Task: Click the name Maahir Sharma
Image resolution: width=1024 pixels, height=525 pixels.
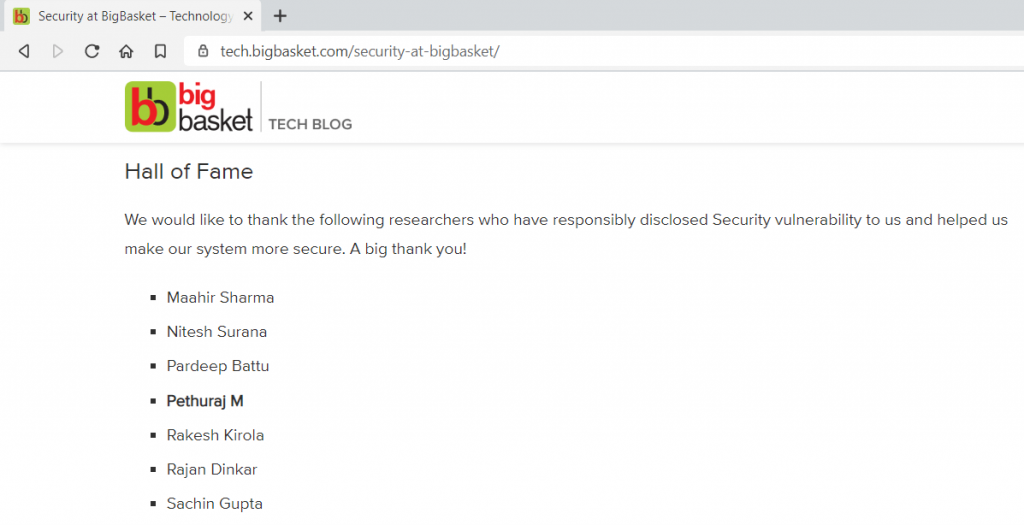Action: pos(220,298)
